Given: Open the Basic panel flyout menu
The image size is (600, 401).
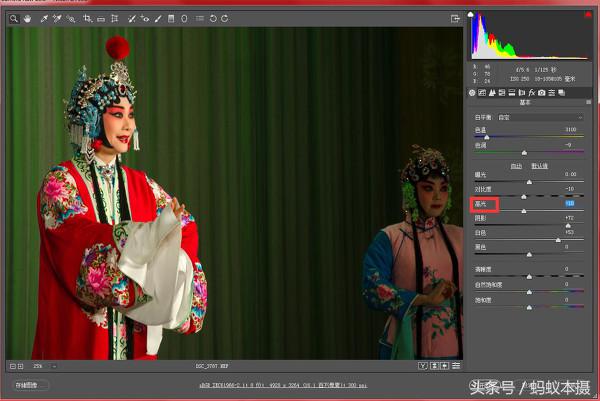Looking at the screenshot, I should pos(589,102).
